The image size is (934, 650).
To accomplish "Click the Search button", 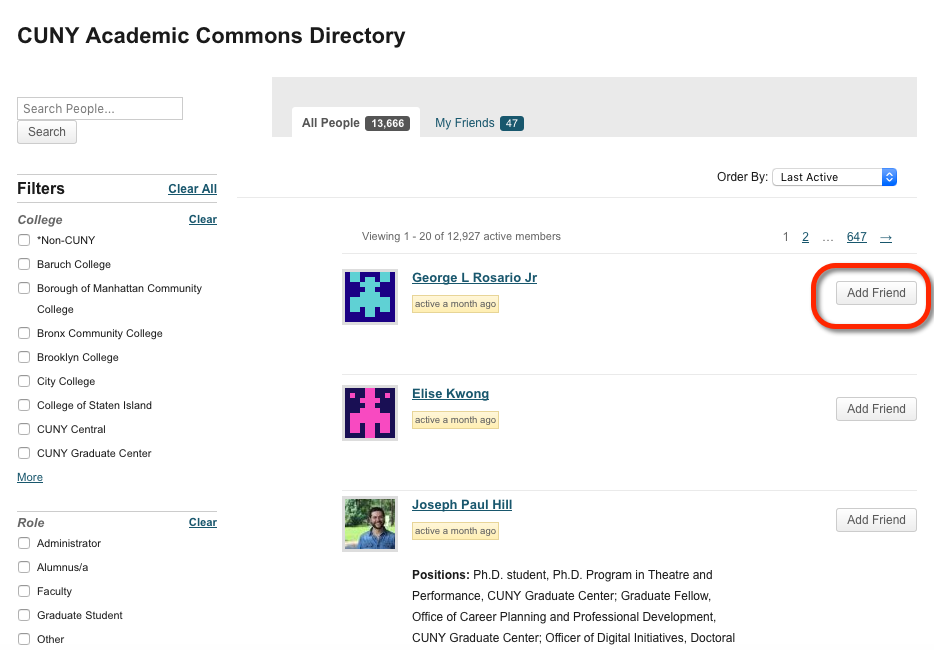I will coord(47,132).
